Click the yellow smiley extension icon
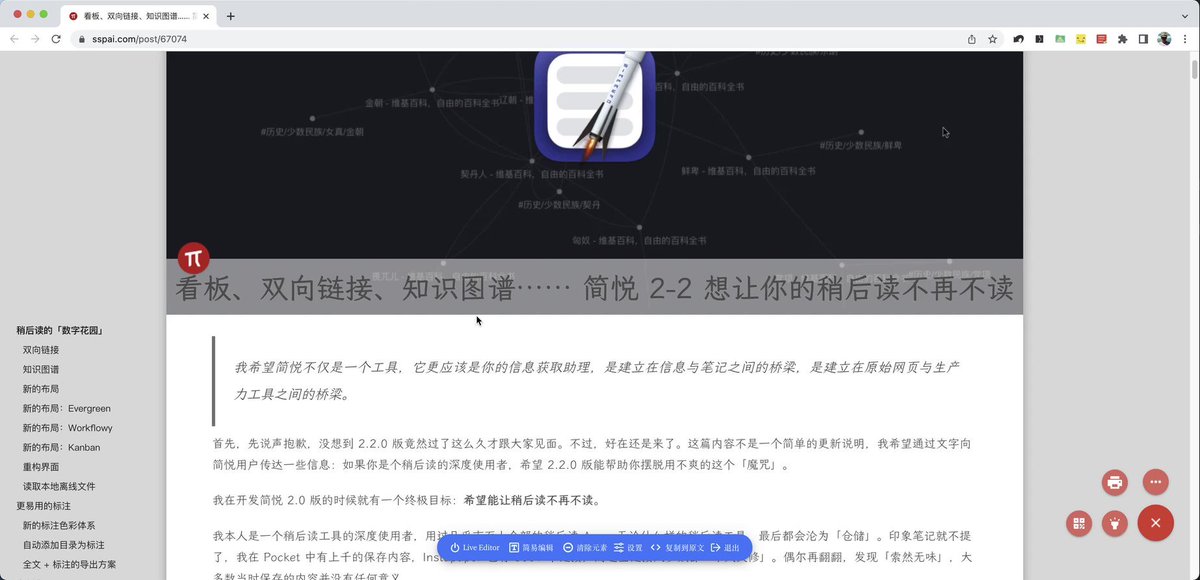The height and width of the screenshot is (580, 1200). click(1081, 39)
